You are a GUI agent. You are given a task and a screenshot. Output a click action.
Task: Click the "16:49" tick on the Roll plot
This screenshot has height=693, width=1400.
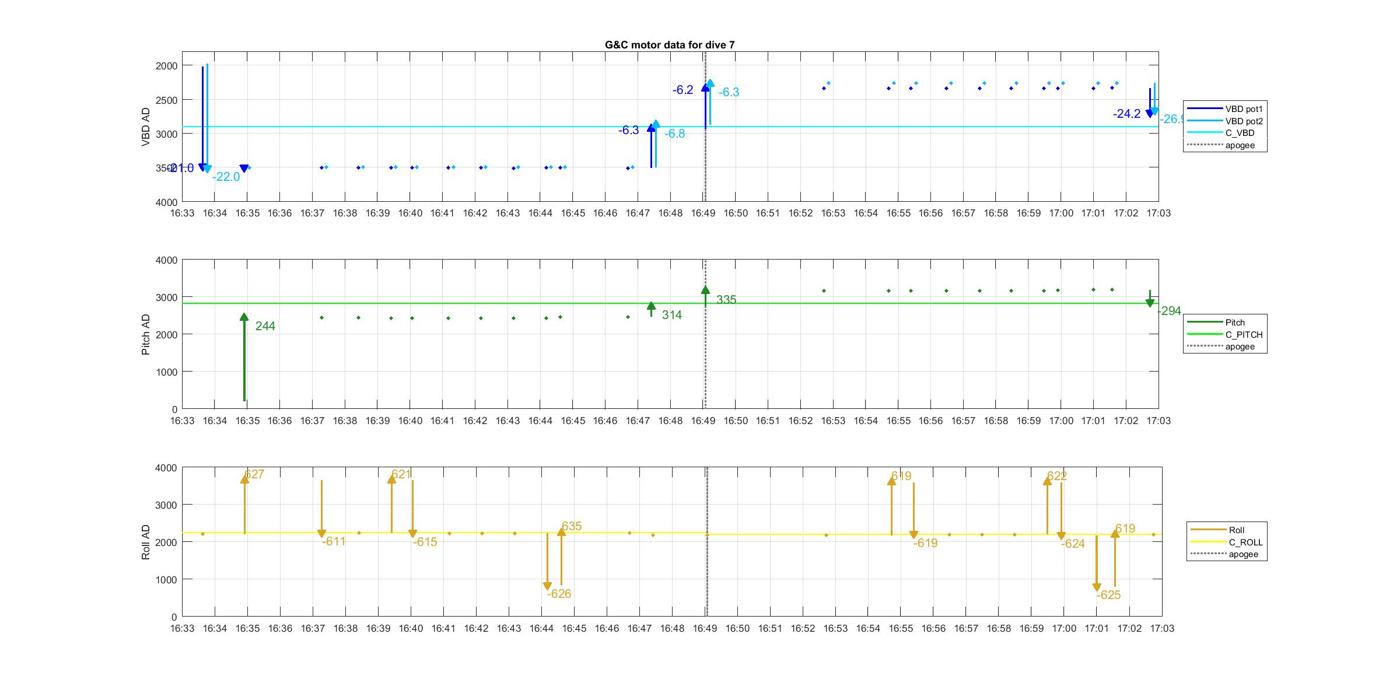pyautogui.click(x=705, y=628)
